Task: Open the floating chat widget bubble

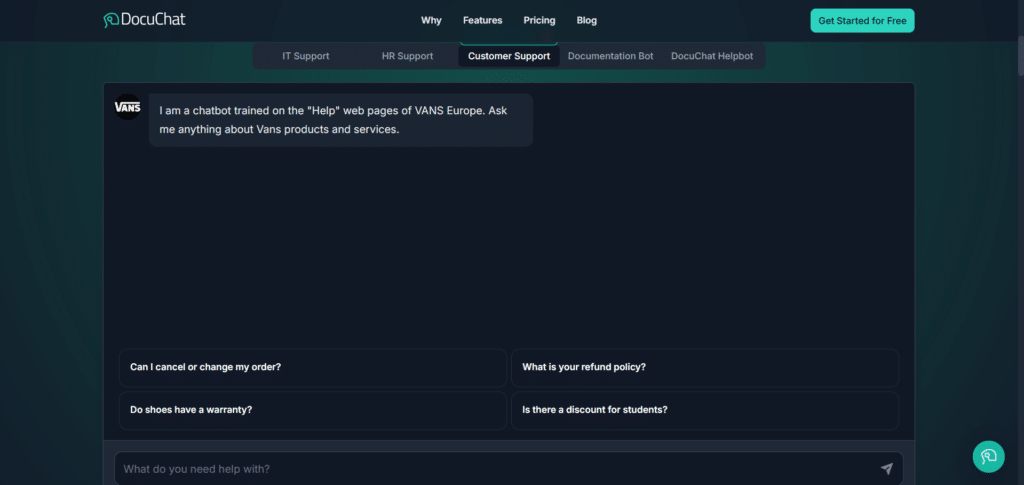Action: pyautogui.click(x=988, y=456)
